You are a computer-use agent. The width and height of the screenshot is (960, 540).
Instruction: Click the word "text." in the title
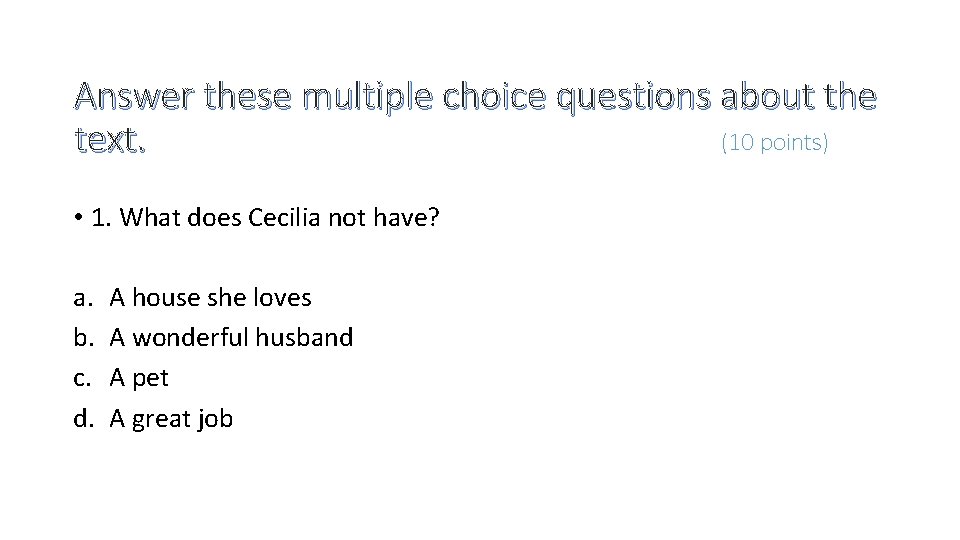(x=110, y=142)
